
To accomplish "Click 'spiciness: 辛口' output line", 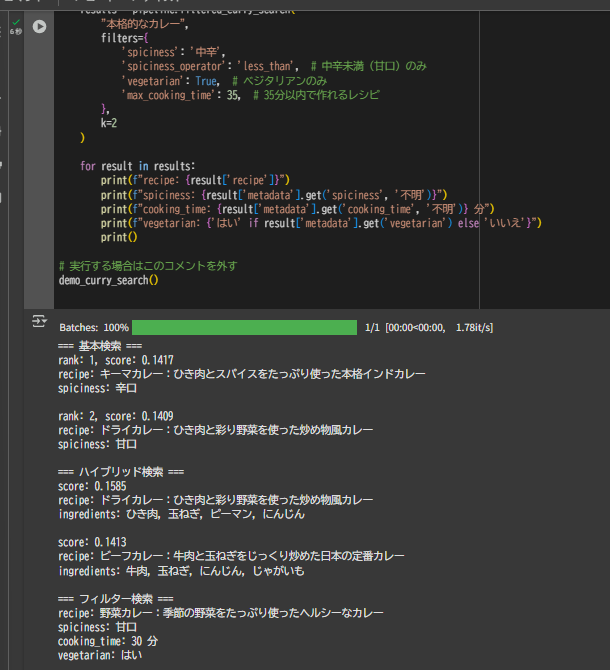I will click(x=97, y=388).
